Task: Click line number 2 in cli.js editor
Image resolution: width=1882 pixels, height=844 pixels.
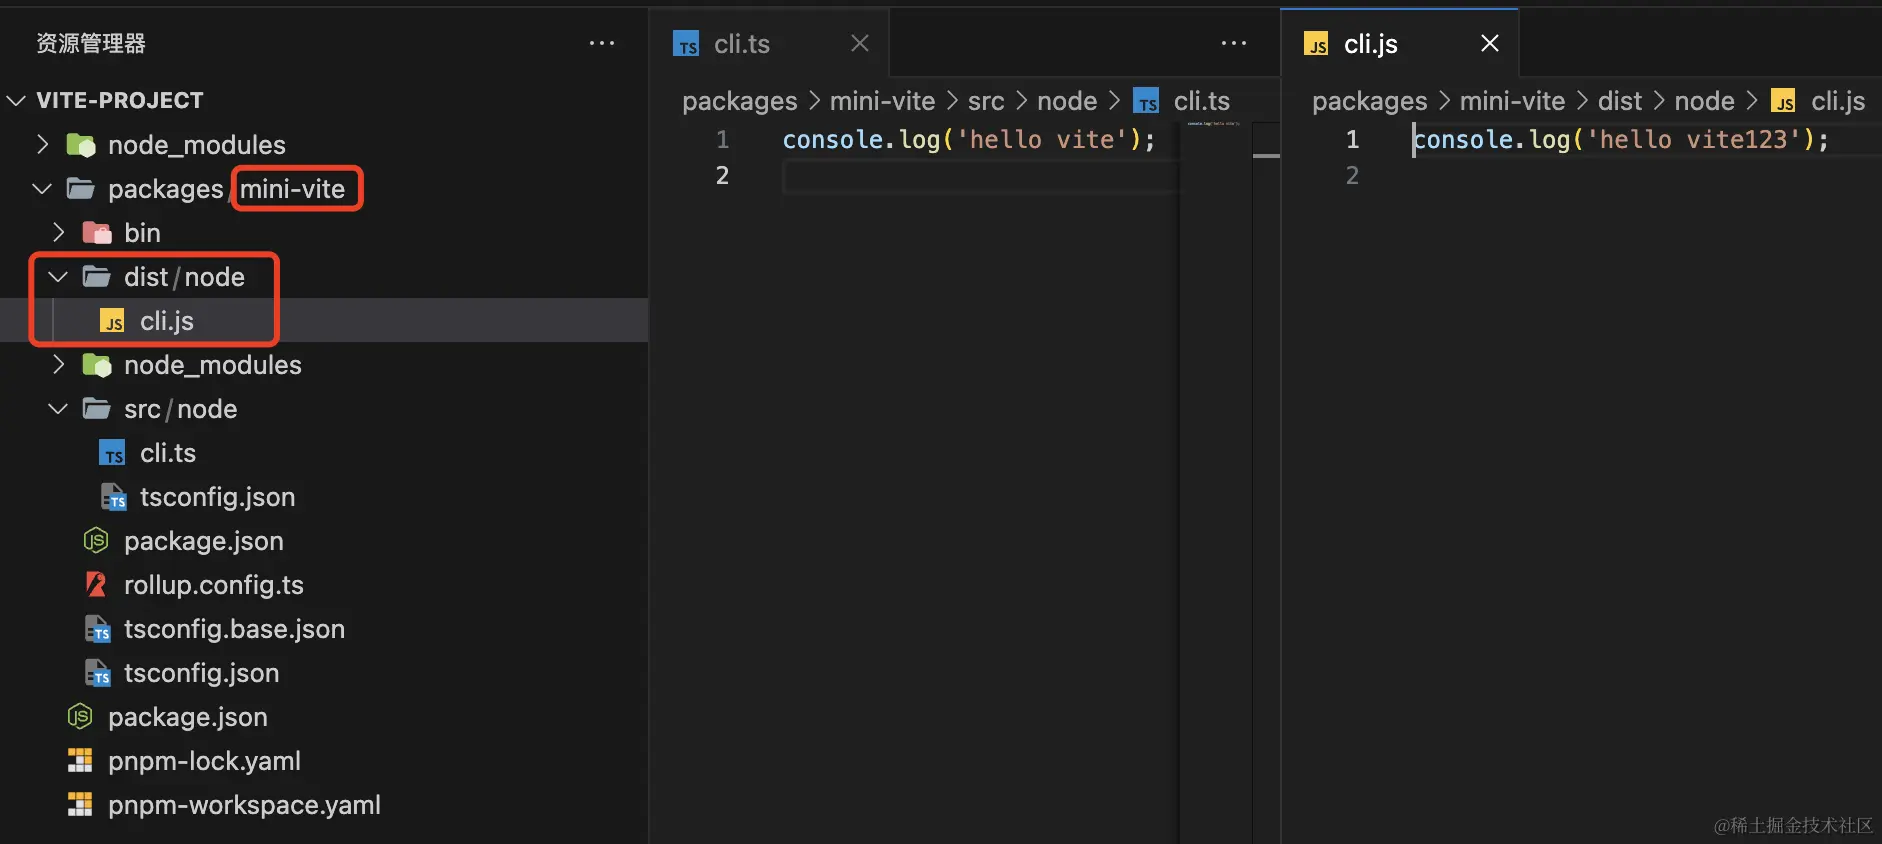Action: pos(1352,176)
